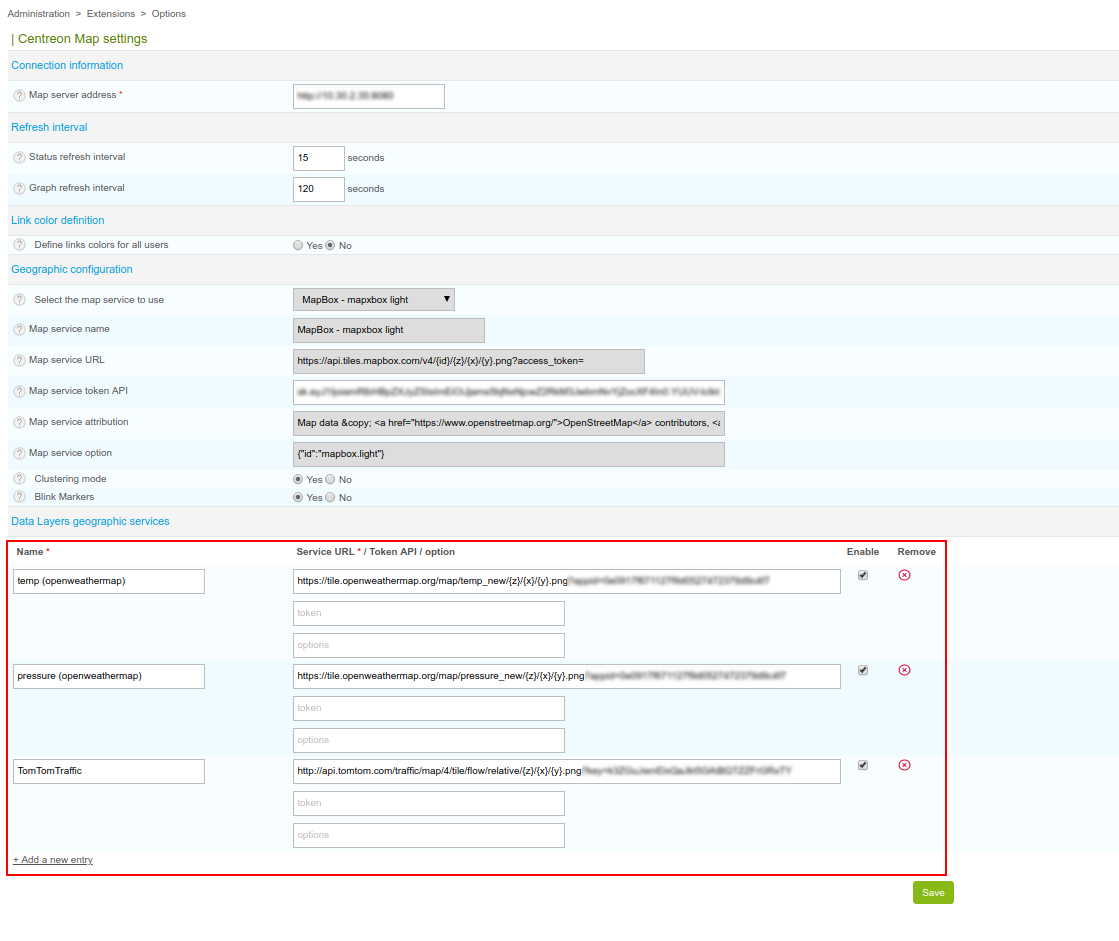This screenshot has height=941, width=1119.
Task: Go to Administration in the breadcrumb
Action: point(39,14)
